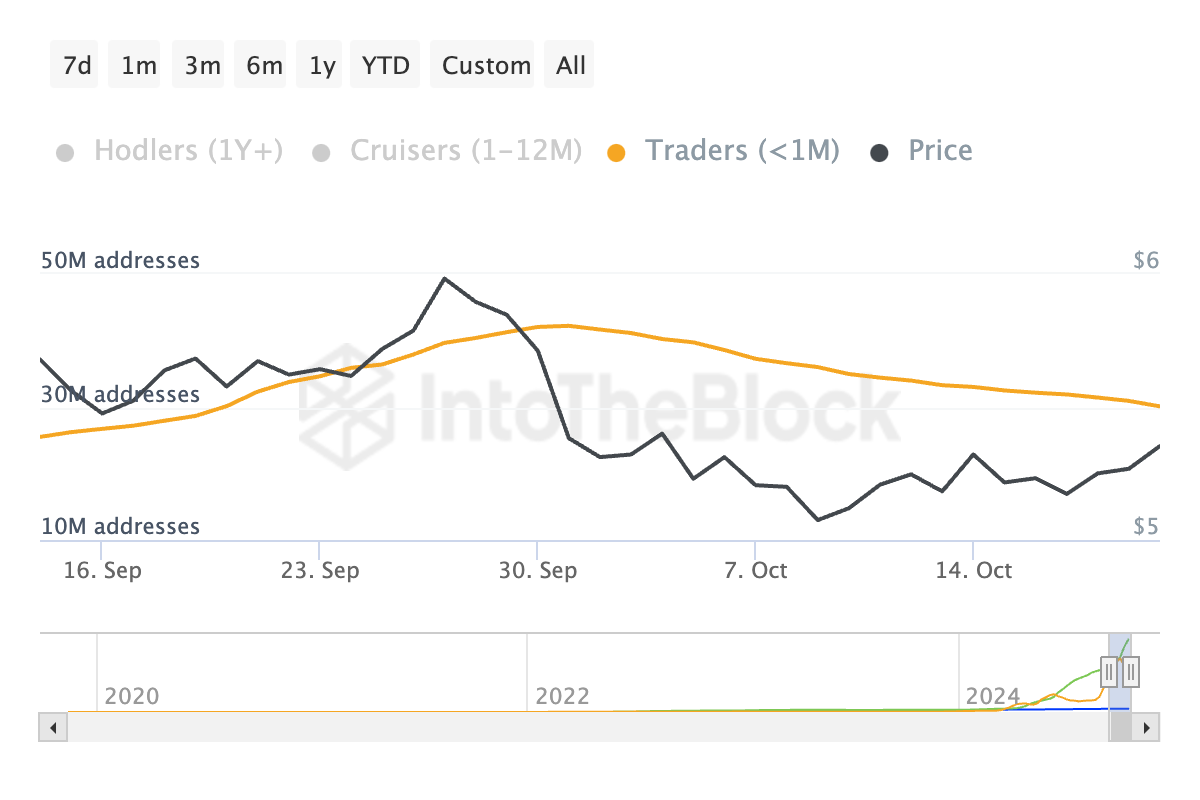Set range to 6m
Image resolution: width=1200 pixels, height=800 pixels.
pyautogui.click(x=264, y=66)
